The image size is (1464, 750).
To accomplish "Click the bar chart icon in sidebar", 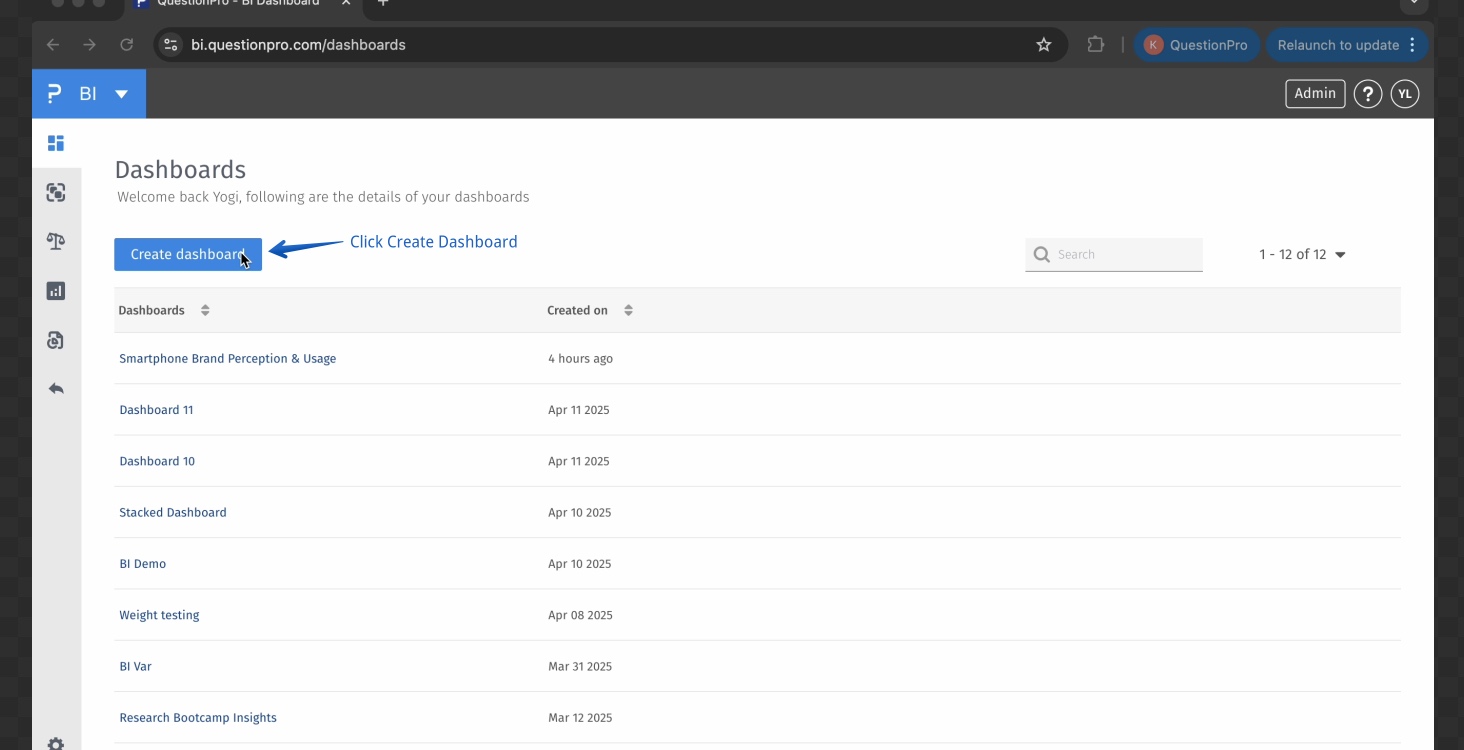I will pos(56,291).
